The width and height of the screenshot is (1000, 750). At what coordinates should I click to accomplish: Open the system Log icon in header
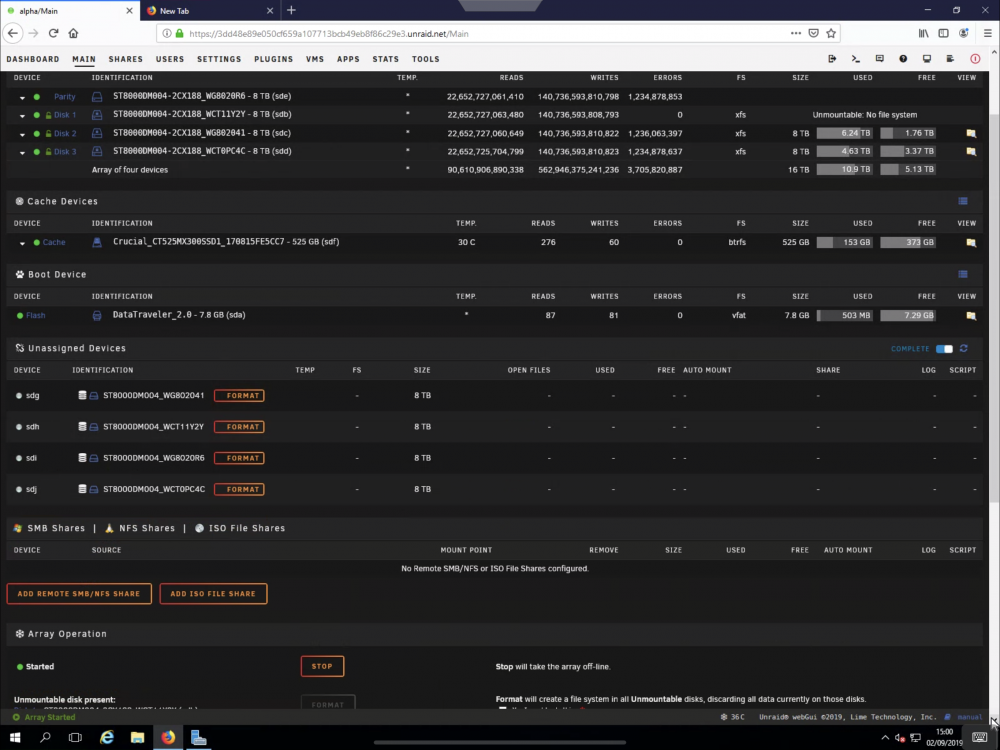coord(950,59)
